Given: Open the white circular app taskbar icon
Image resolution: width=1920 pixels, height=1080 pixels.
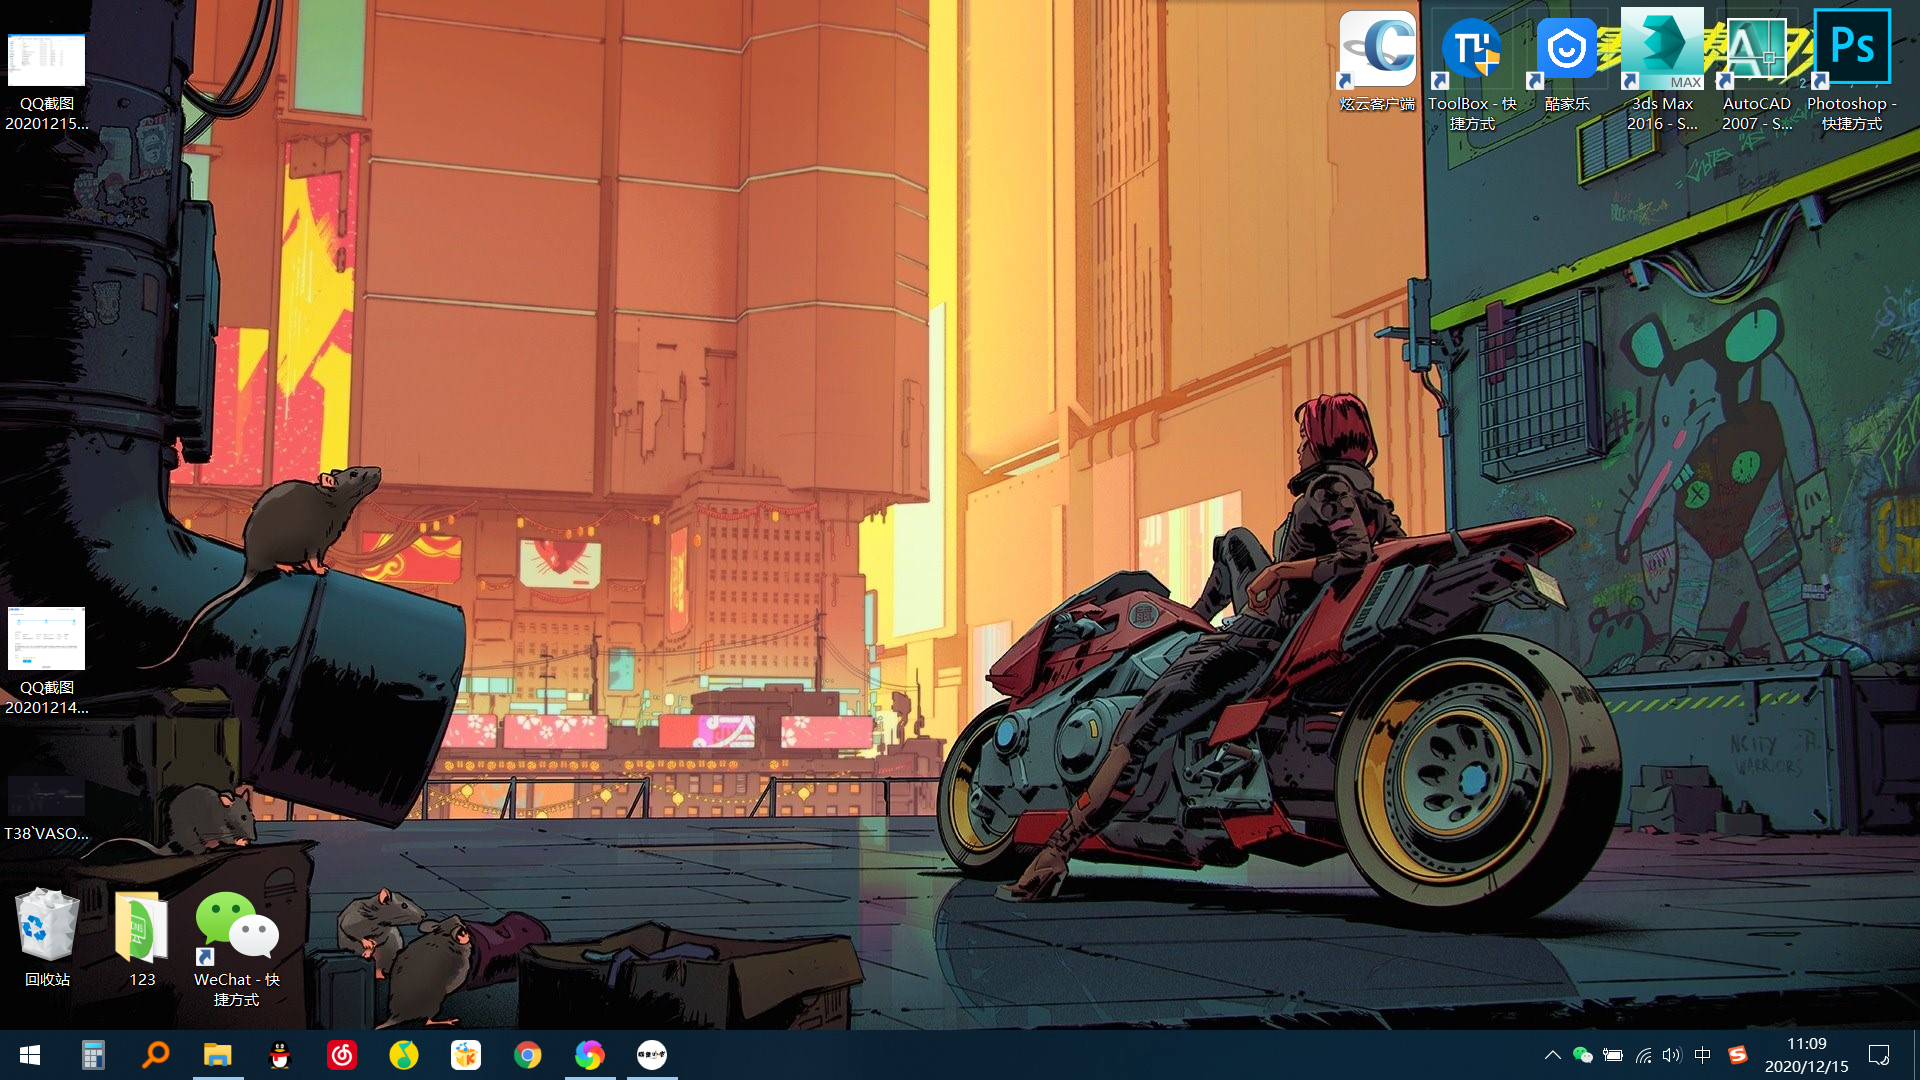Looking at the screenshot, I should click(x=652, y=1055).
